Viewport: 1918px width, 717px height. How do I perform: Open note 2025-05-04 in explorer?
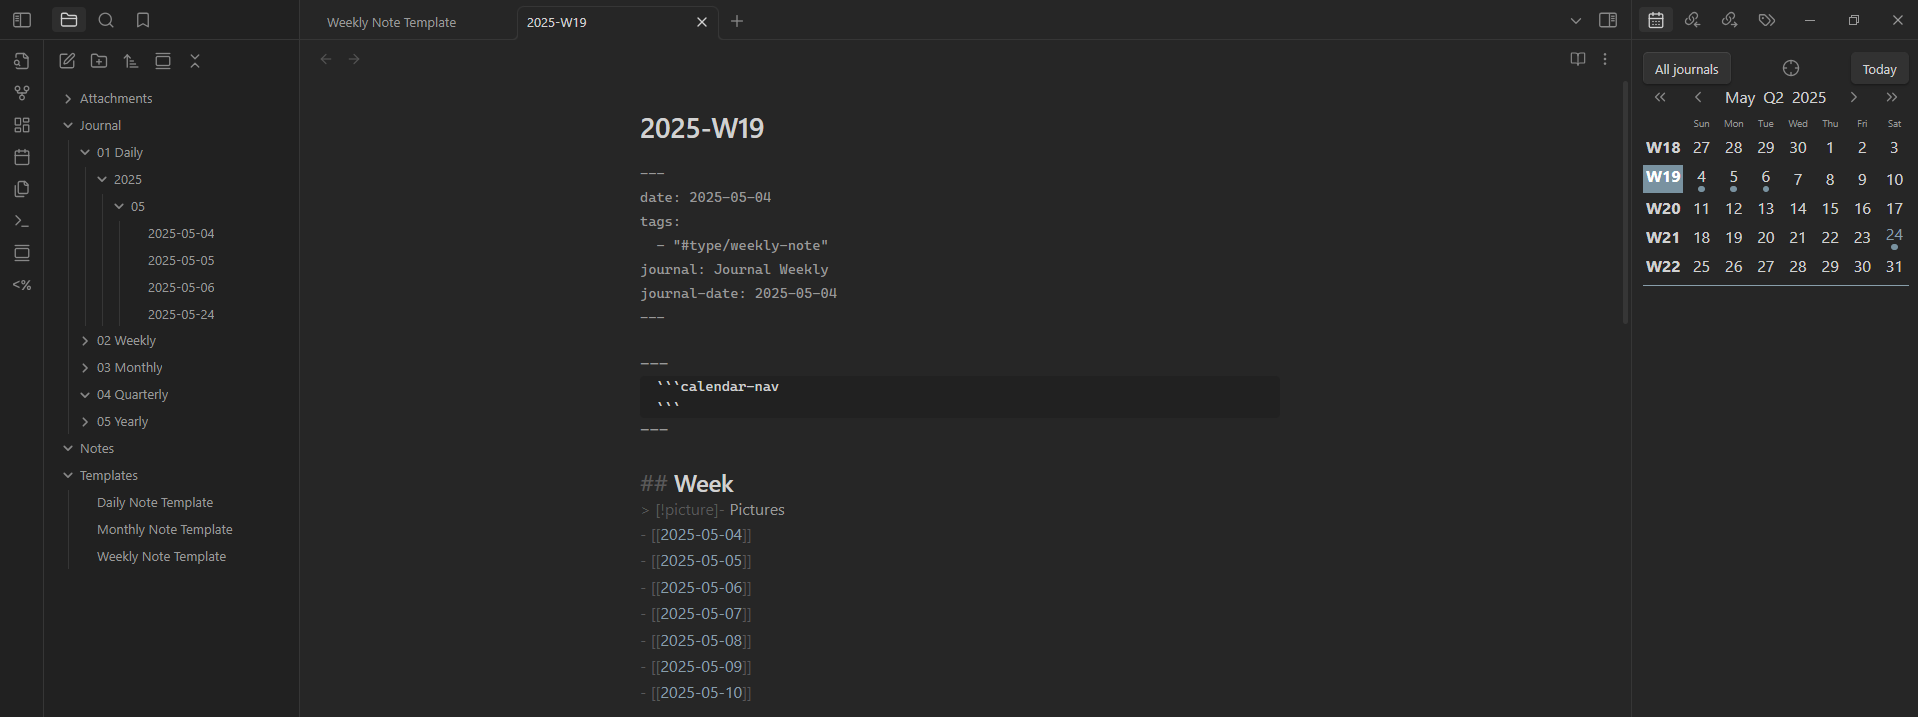click(181, 233)
